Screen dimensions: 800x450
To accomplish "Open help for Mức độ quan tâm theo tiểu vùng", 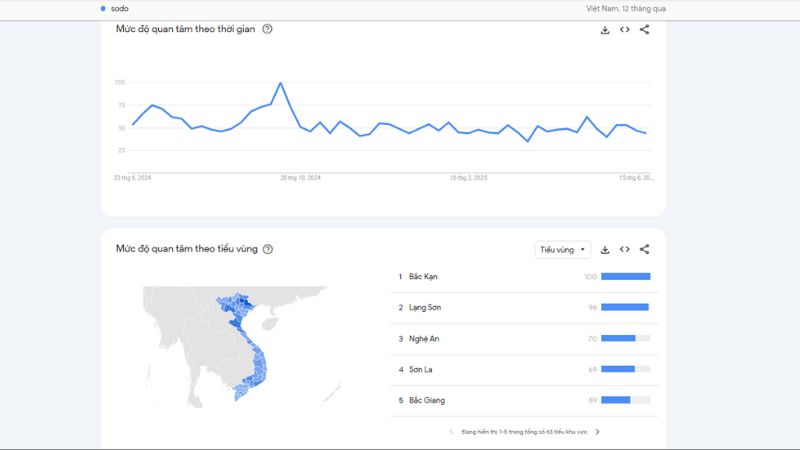I will pos(268,249).
